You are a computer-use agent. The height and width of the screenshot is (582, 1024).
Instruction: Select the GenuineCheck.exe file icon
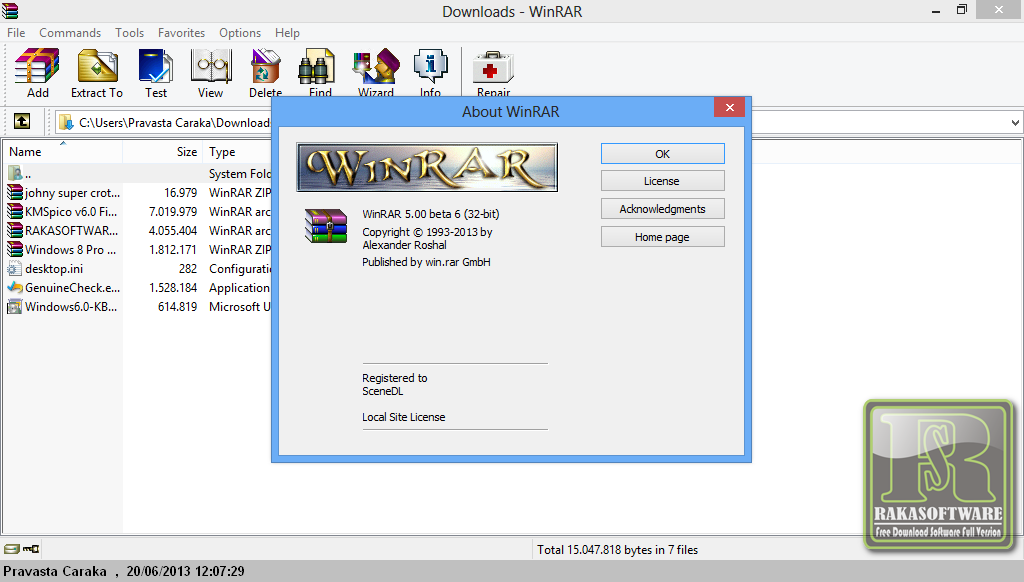click(15, 287)
